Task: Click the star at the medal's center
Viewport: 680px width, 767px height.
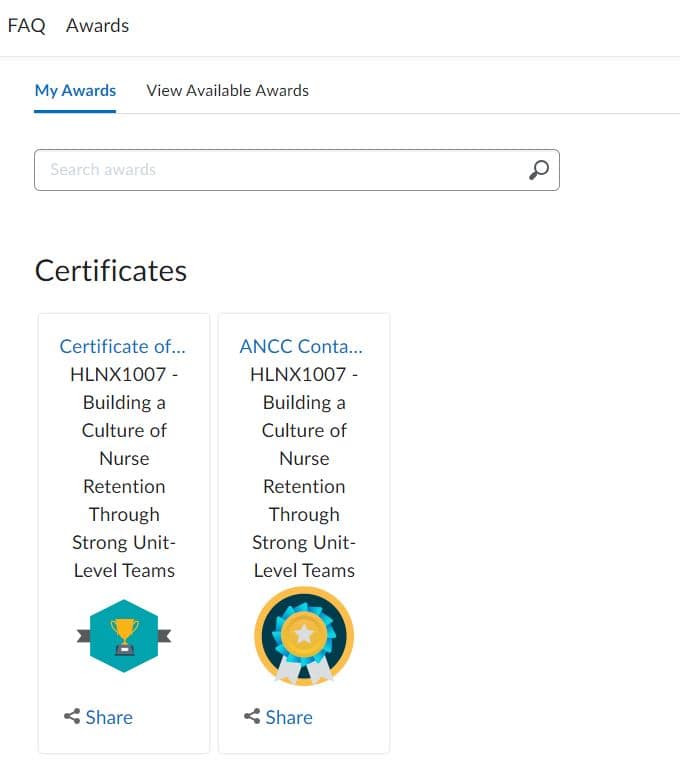Action: 304,632
